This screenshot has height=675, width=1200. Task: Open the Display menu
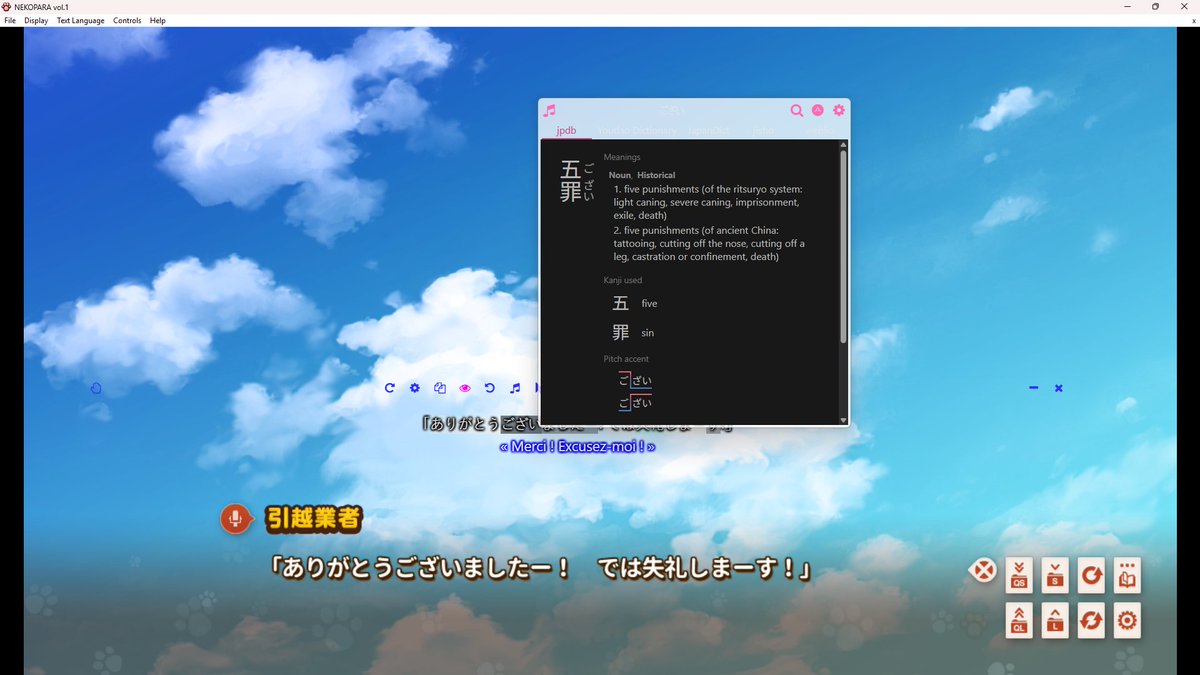click(36, 20)
